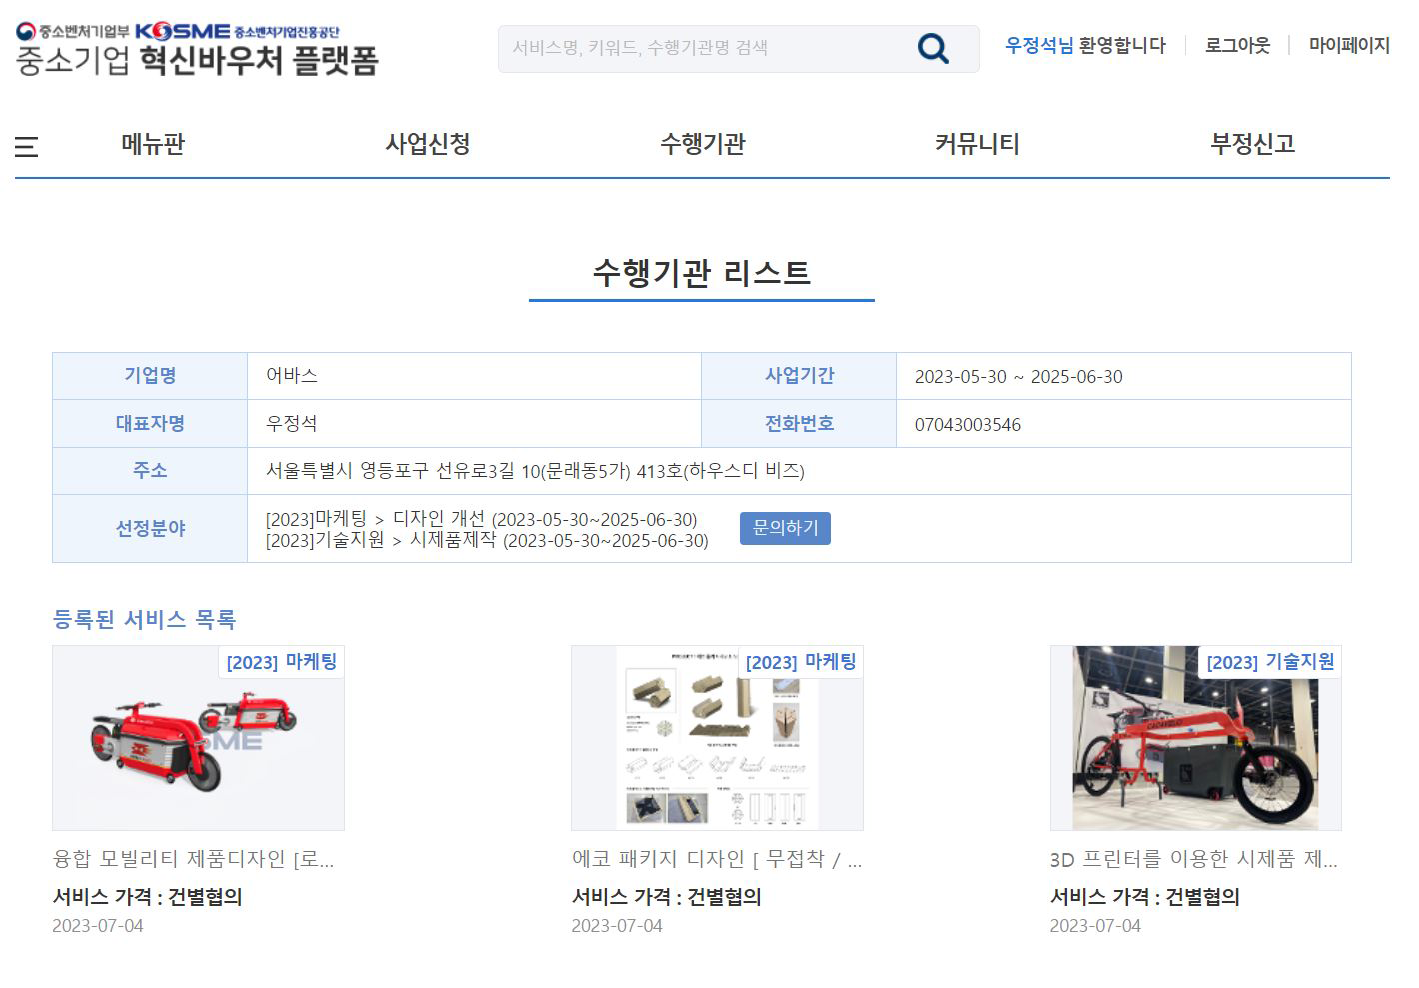Image resolution: width=1419 pixels, height=988 pixels.
Task: Open the 커뮤니티 menu
Action: (977, 144)
